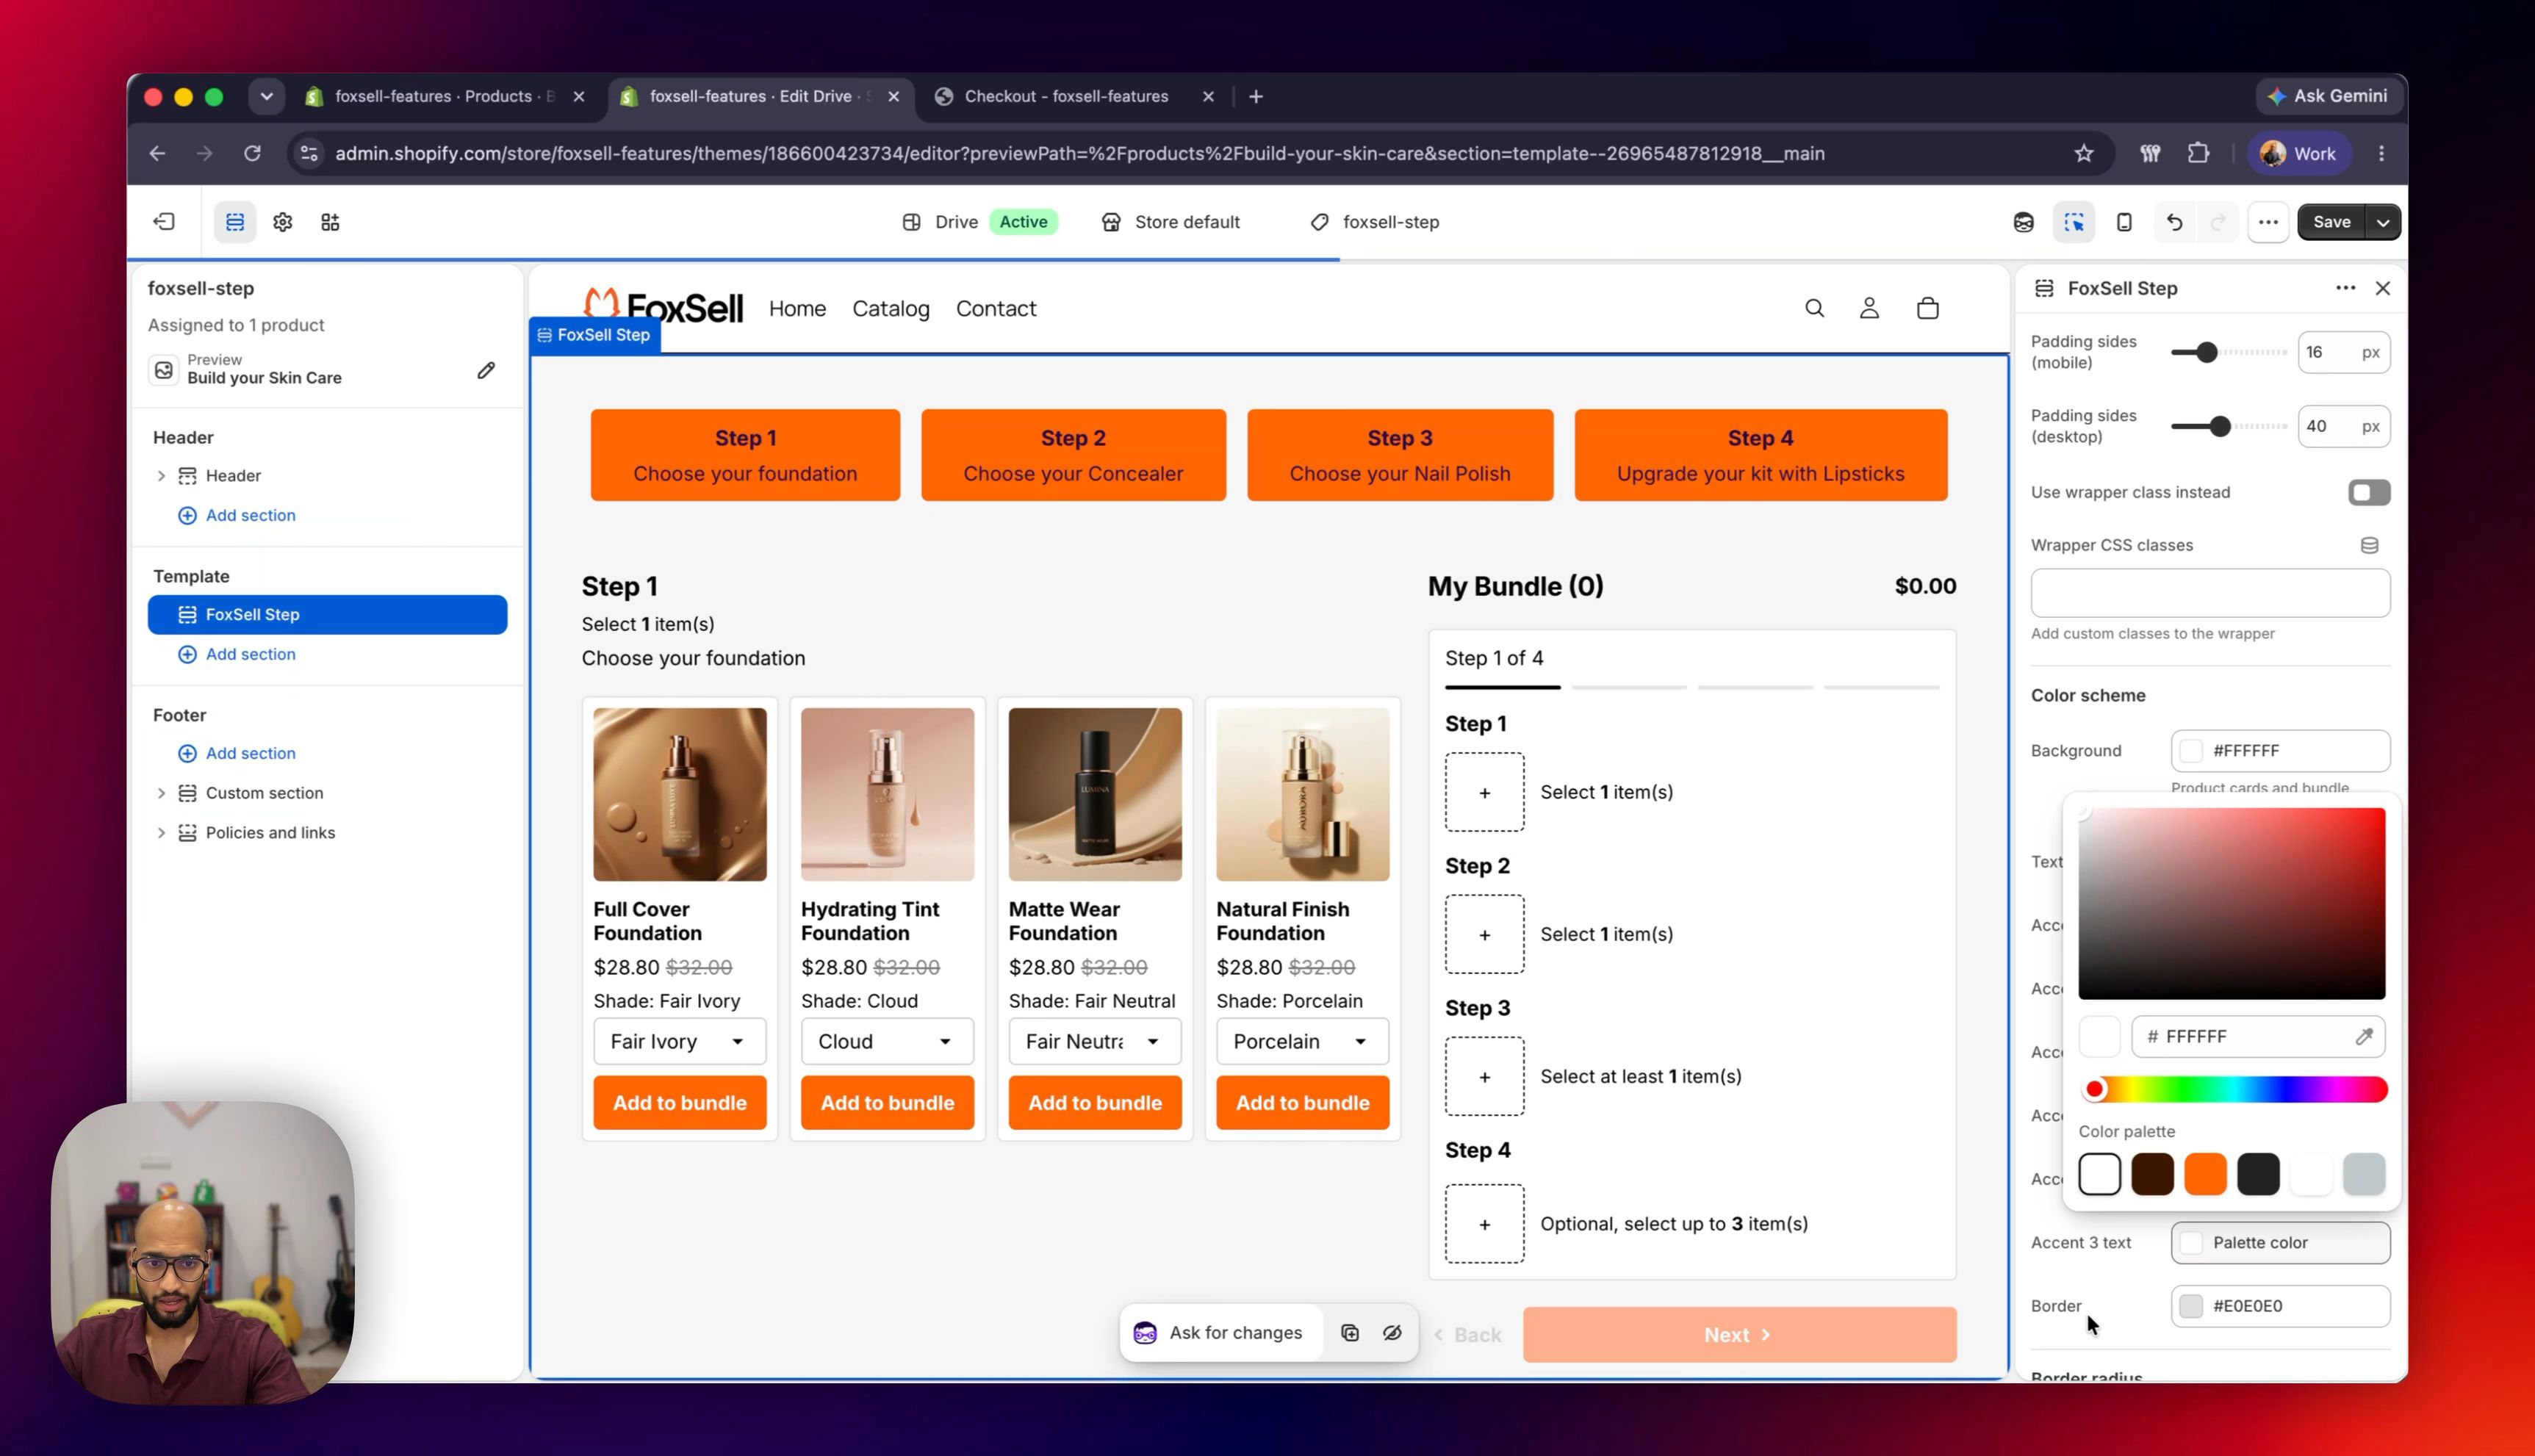This screenshot has width=2535, height=1456.
Task: Toggle Use wrapper class instead switch
Action: [x=2369, y=492]
